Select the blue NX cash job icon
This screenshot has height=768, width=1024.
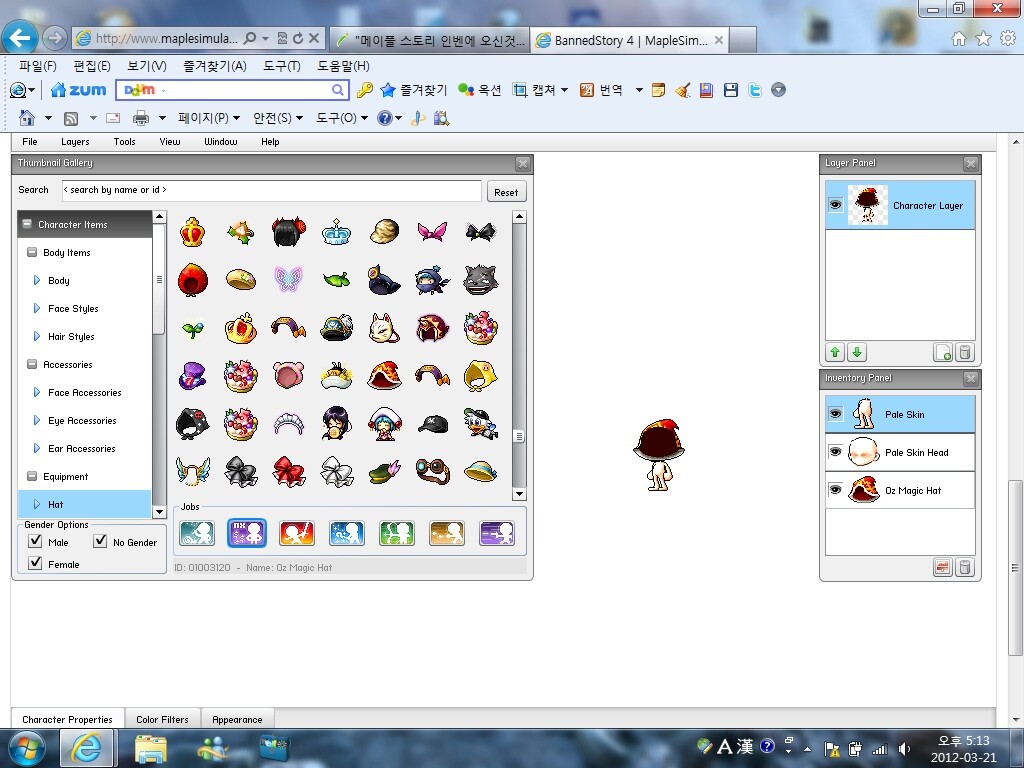(247, 533)
